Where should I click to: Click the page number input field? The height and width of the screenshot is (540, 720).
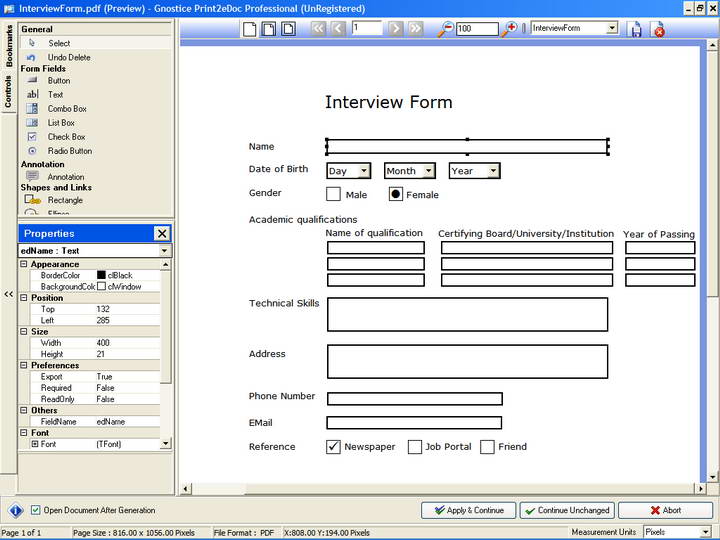(366, 28)
